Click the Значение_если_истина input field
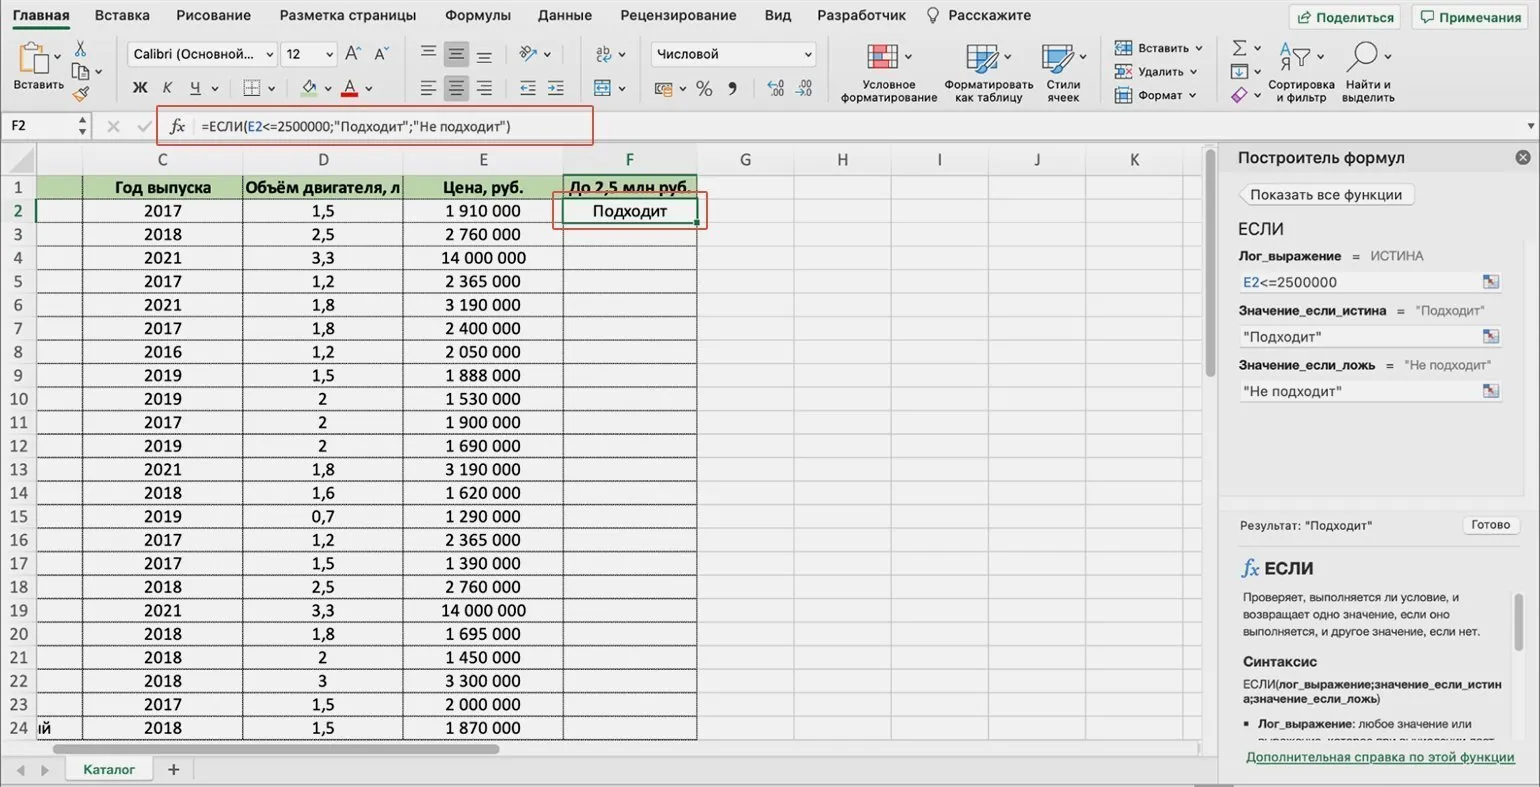This screenshot has height=787, width=1540. point(1358,337)
